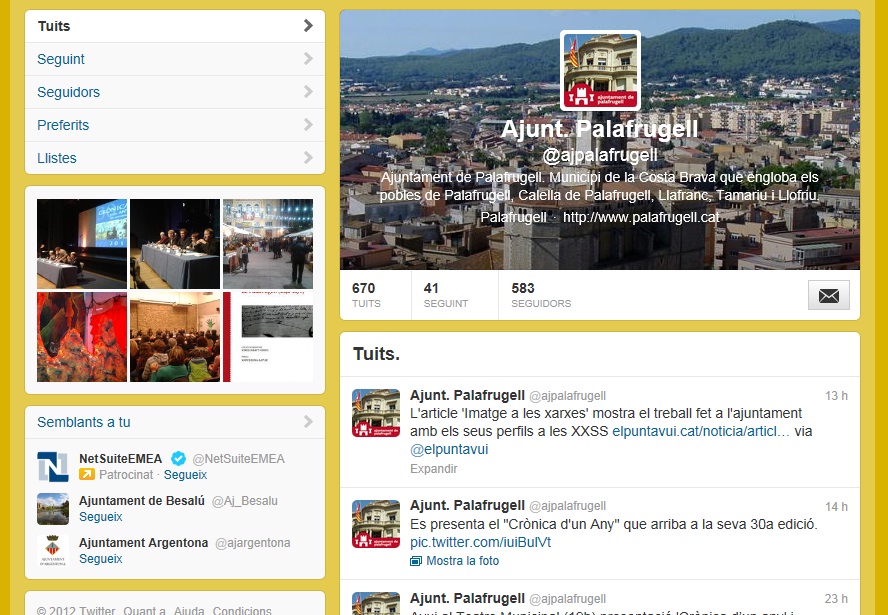Select Tuits in the sidebar menu
The image size is (888, 615).
(175, 26)
